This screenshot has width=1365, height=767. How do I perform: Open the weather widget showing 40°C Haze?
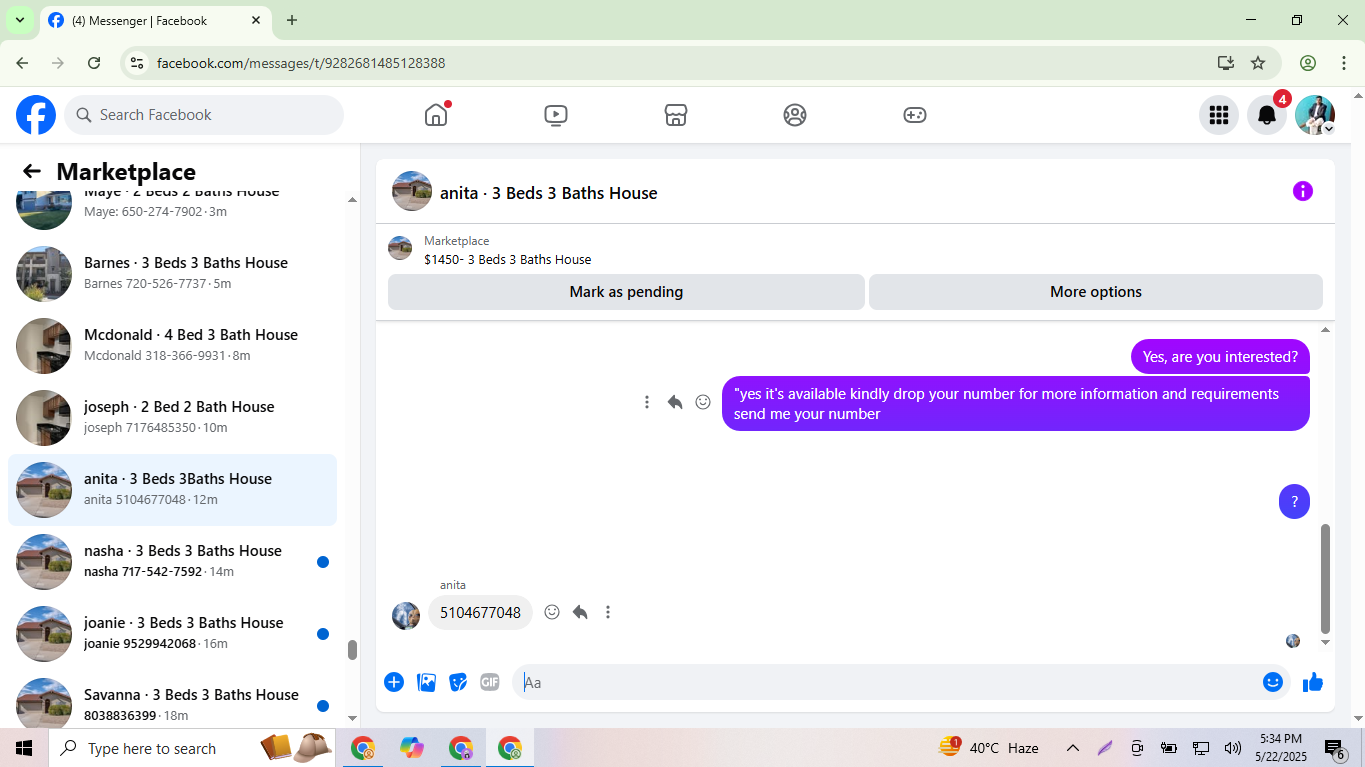coord(989,748)
